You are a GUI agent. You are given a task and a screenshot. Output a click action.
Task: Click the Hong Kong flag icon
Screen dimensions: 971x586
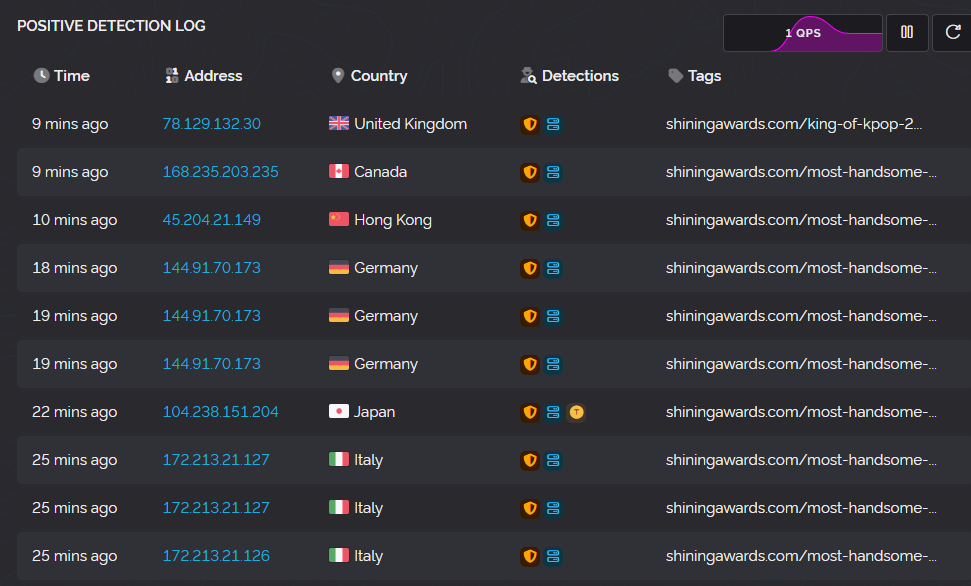point(339,220)
